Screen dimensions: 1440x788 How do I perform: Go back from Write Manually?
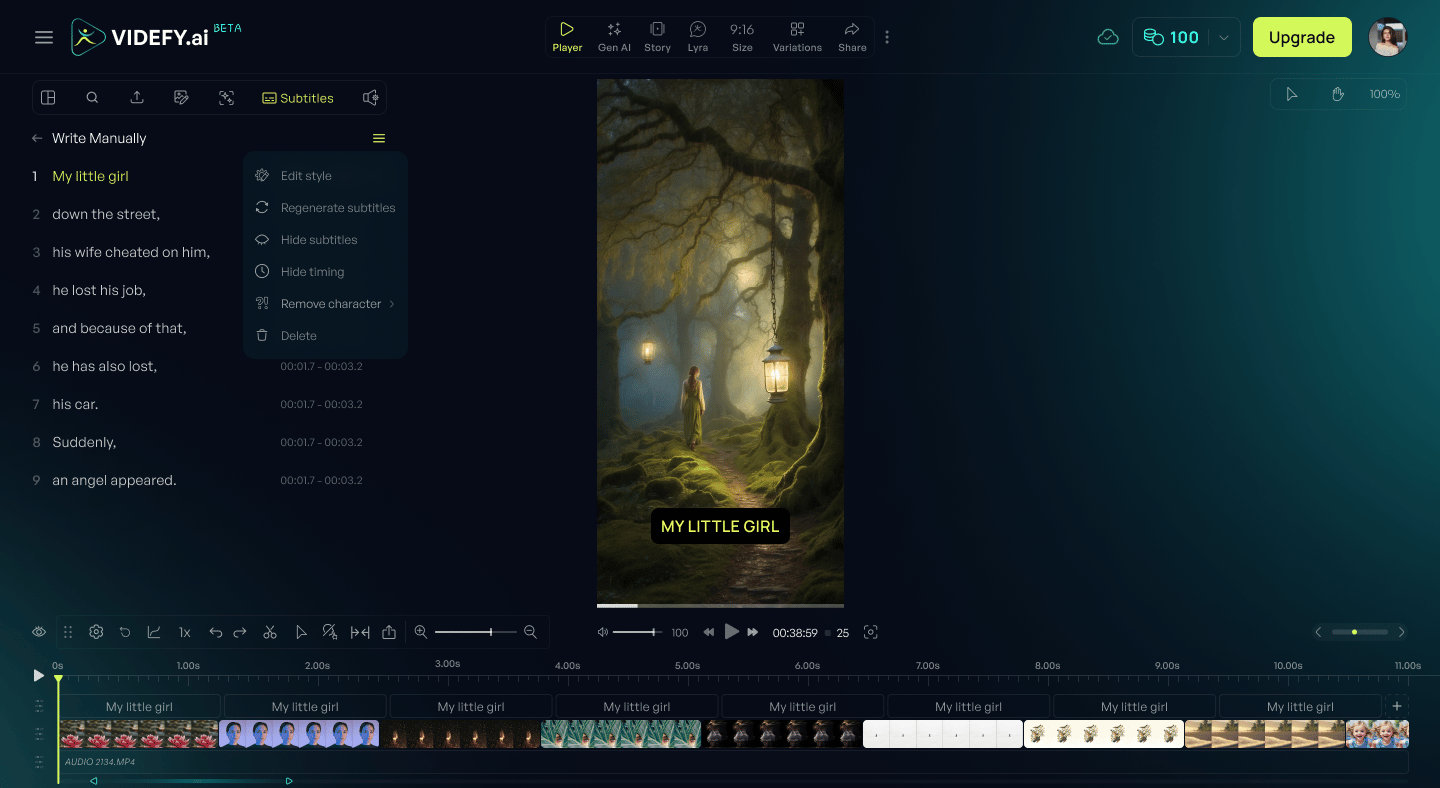[37, 138]
